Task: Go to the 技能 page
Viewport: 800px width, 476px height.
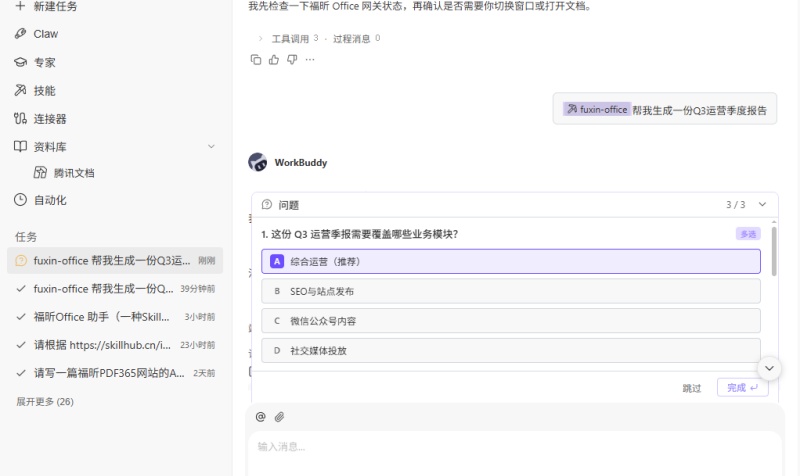Action: pos(44,91)
